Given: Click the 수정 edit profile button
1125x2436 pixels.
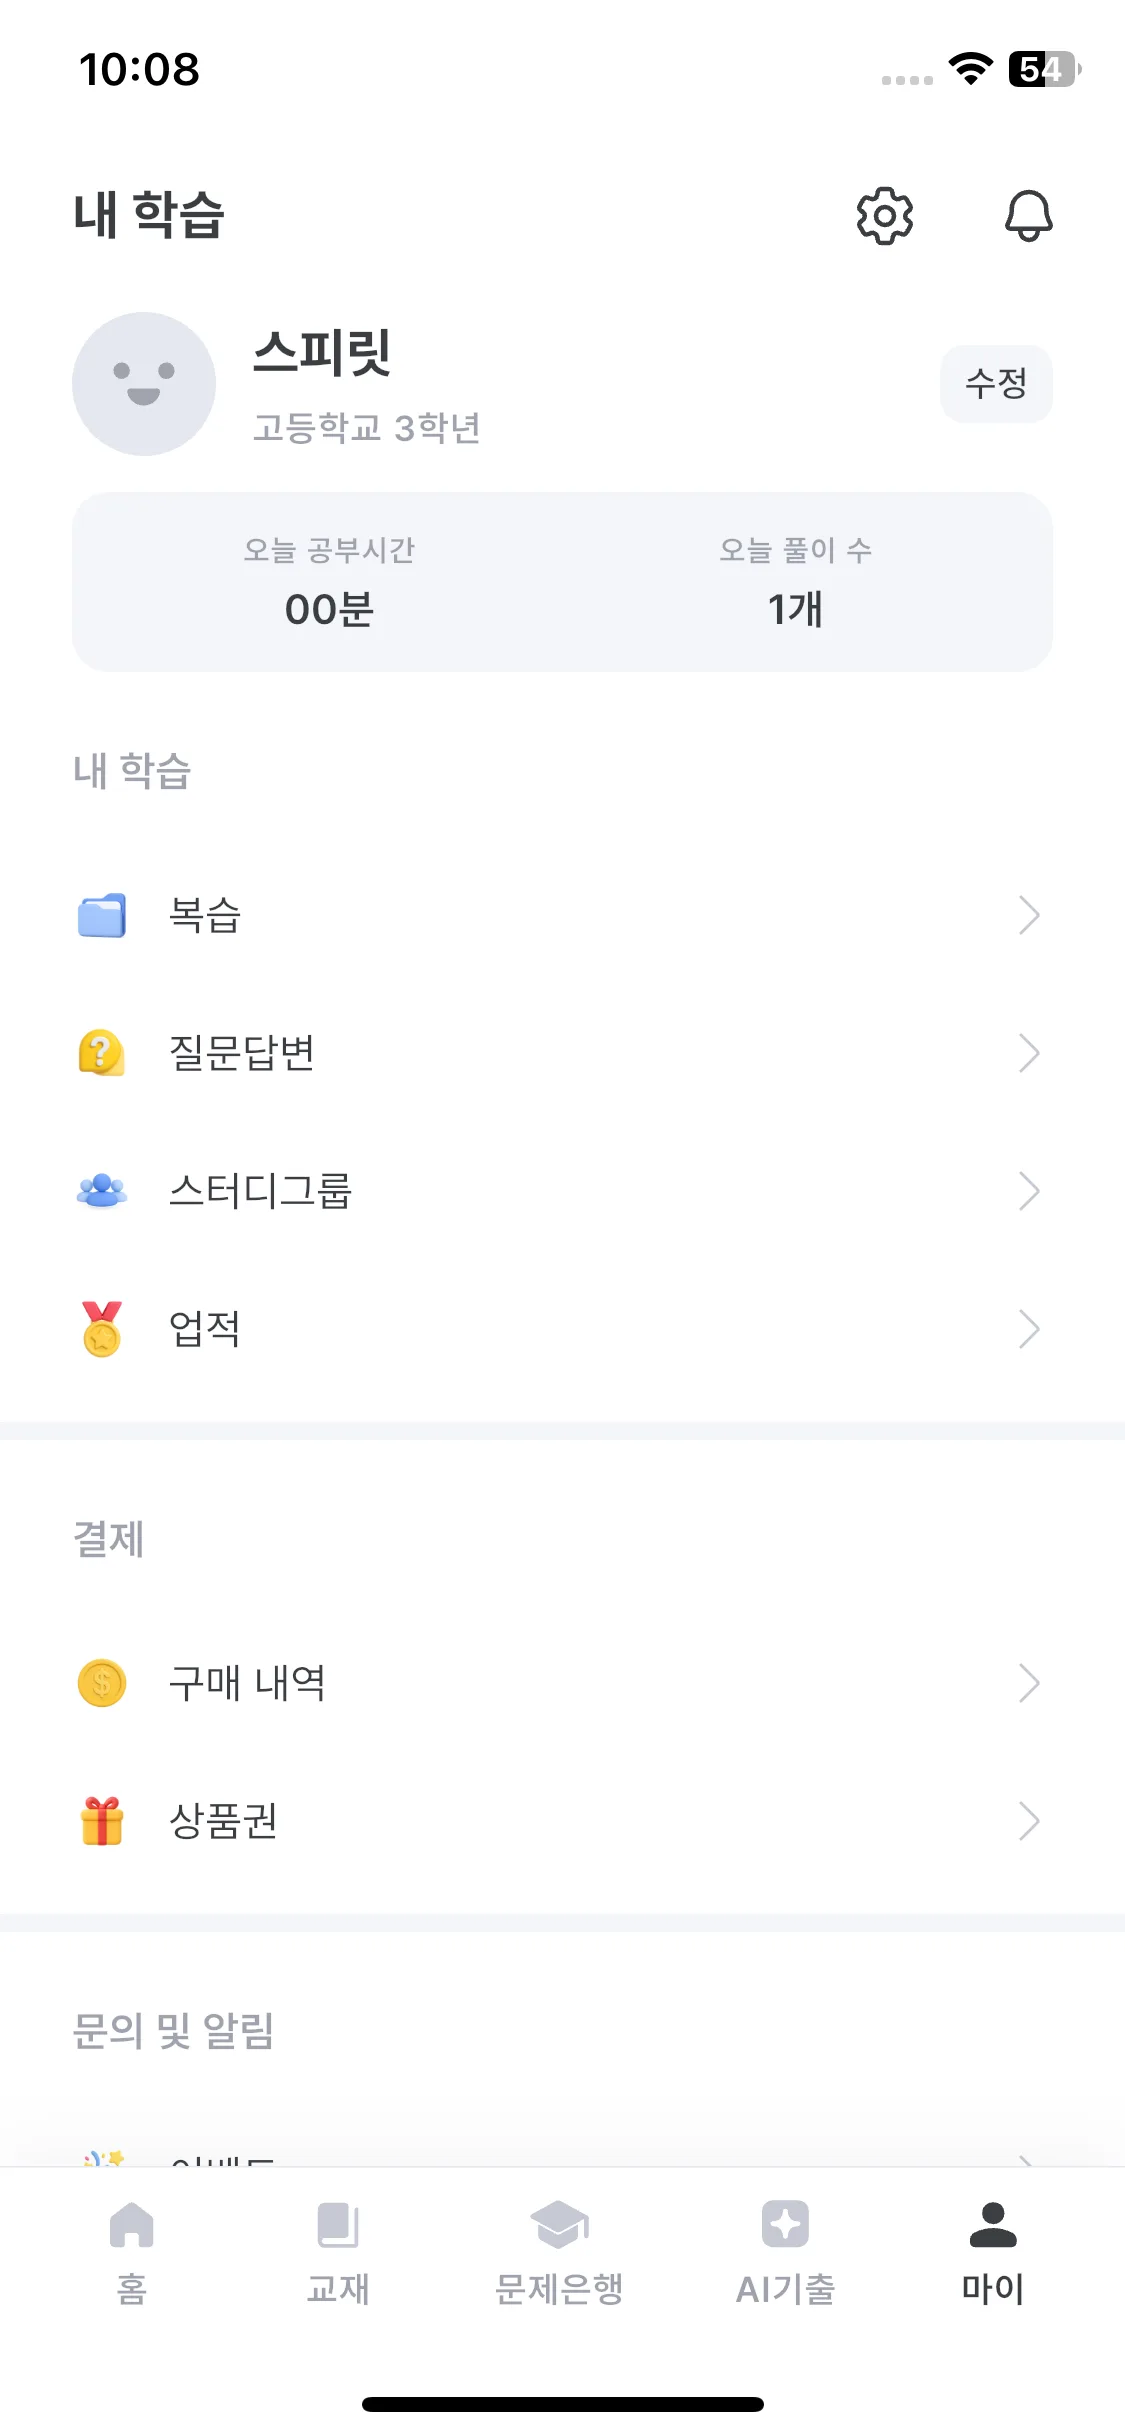Looking at the screenshot, I should pyautogui.click(x=996, y=384).
